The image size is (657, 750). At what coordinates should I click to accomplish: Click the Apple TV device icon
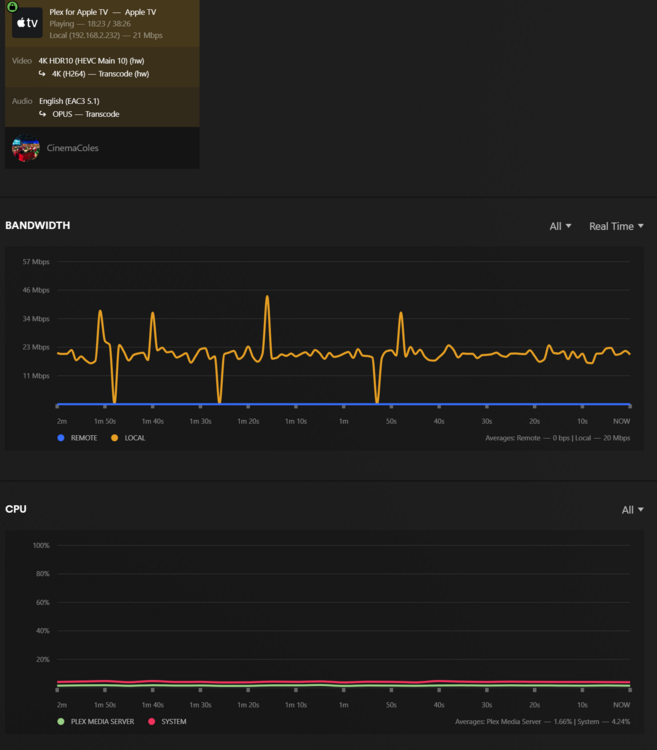tap(27, 23)
